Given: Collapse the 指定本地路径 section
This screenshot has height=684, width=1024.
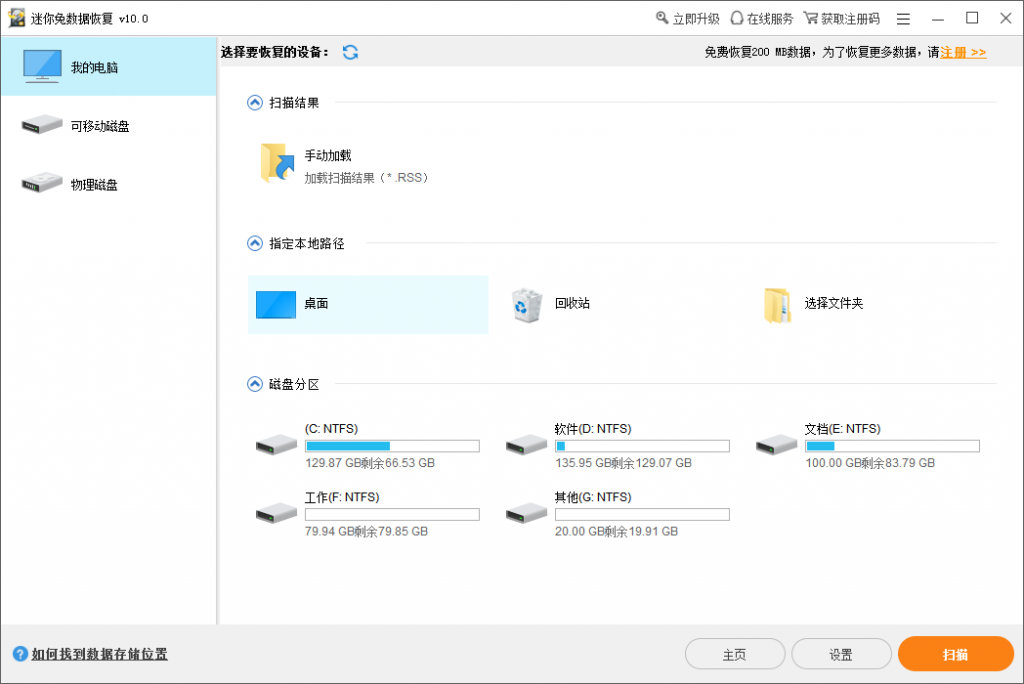Looking at the screenshot, I should tap(255, 243).
